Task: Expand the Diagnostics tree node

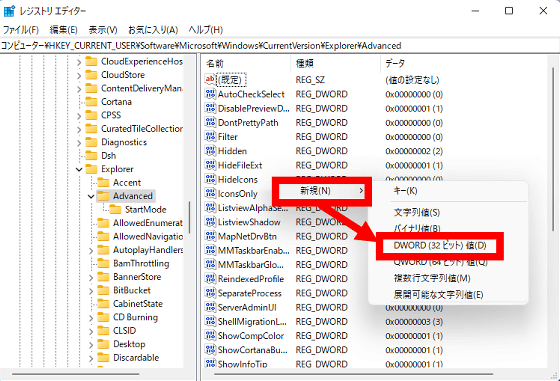Action: pos(79,143)
